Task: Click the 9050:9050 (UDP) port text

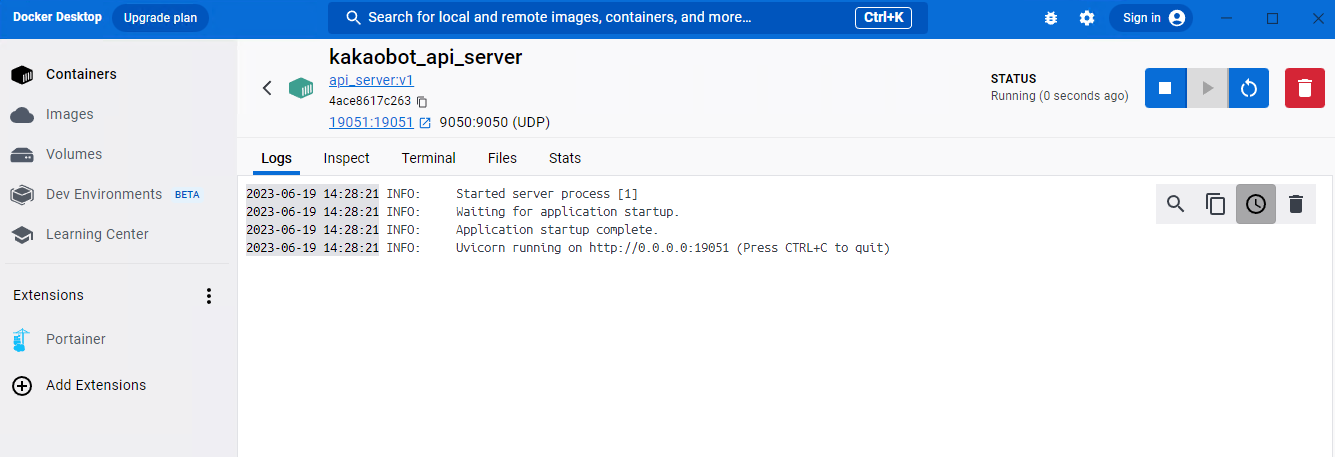Action: pyautogui.click(x=495, y=122)
